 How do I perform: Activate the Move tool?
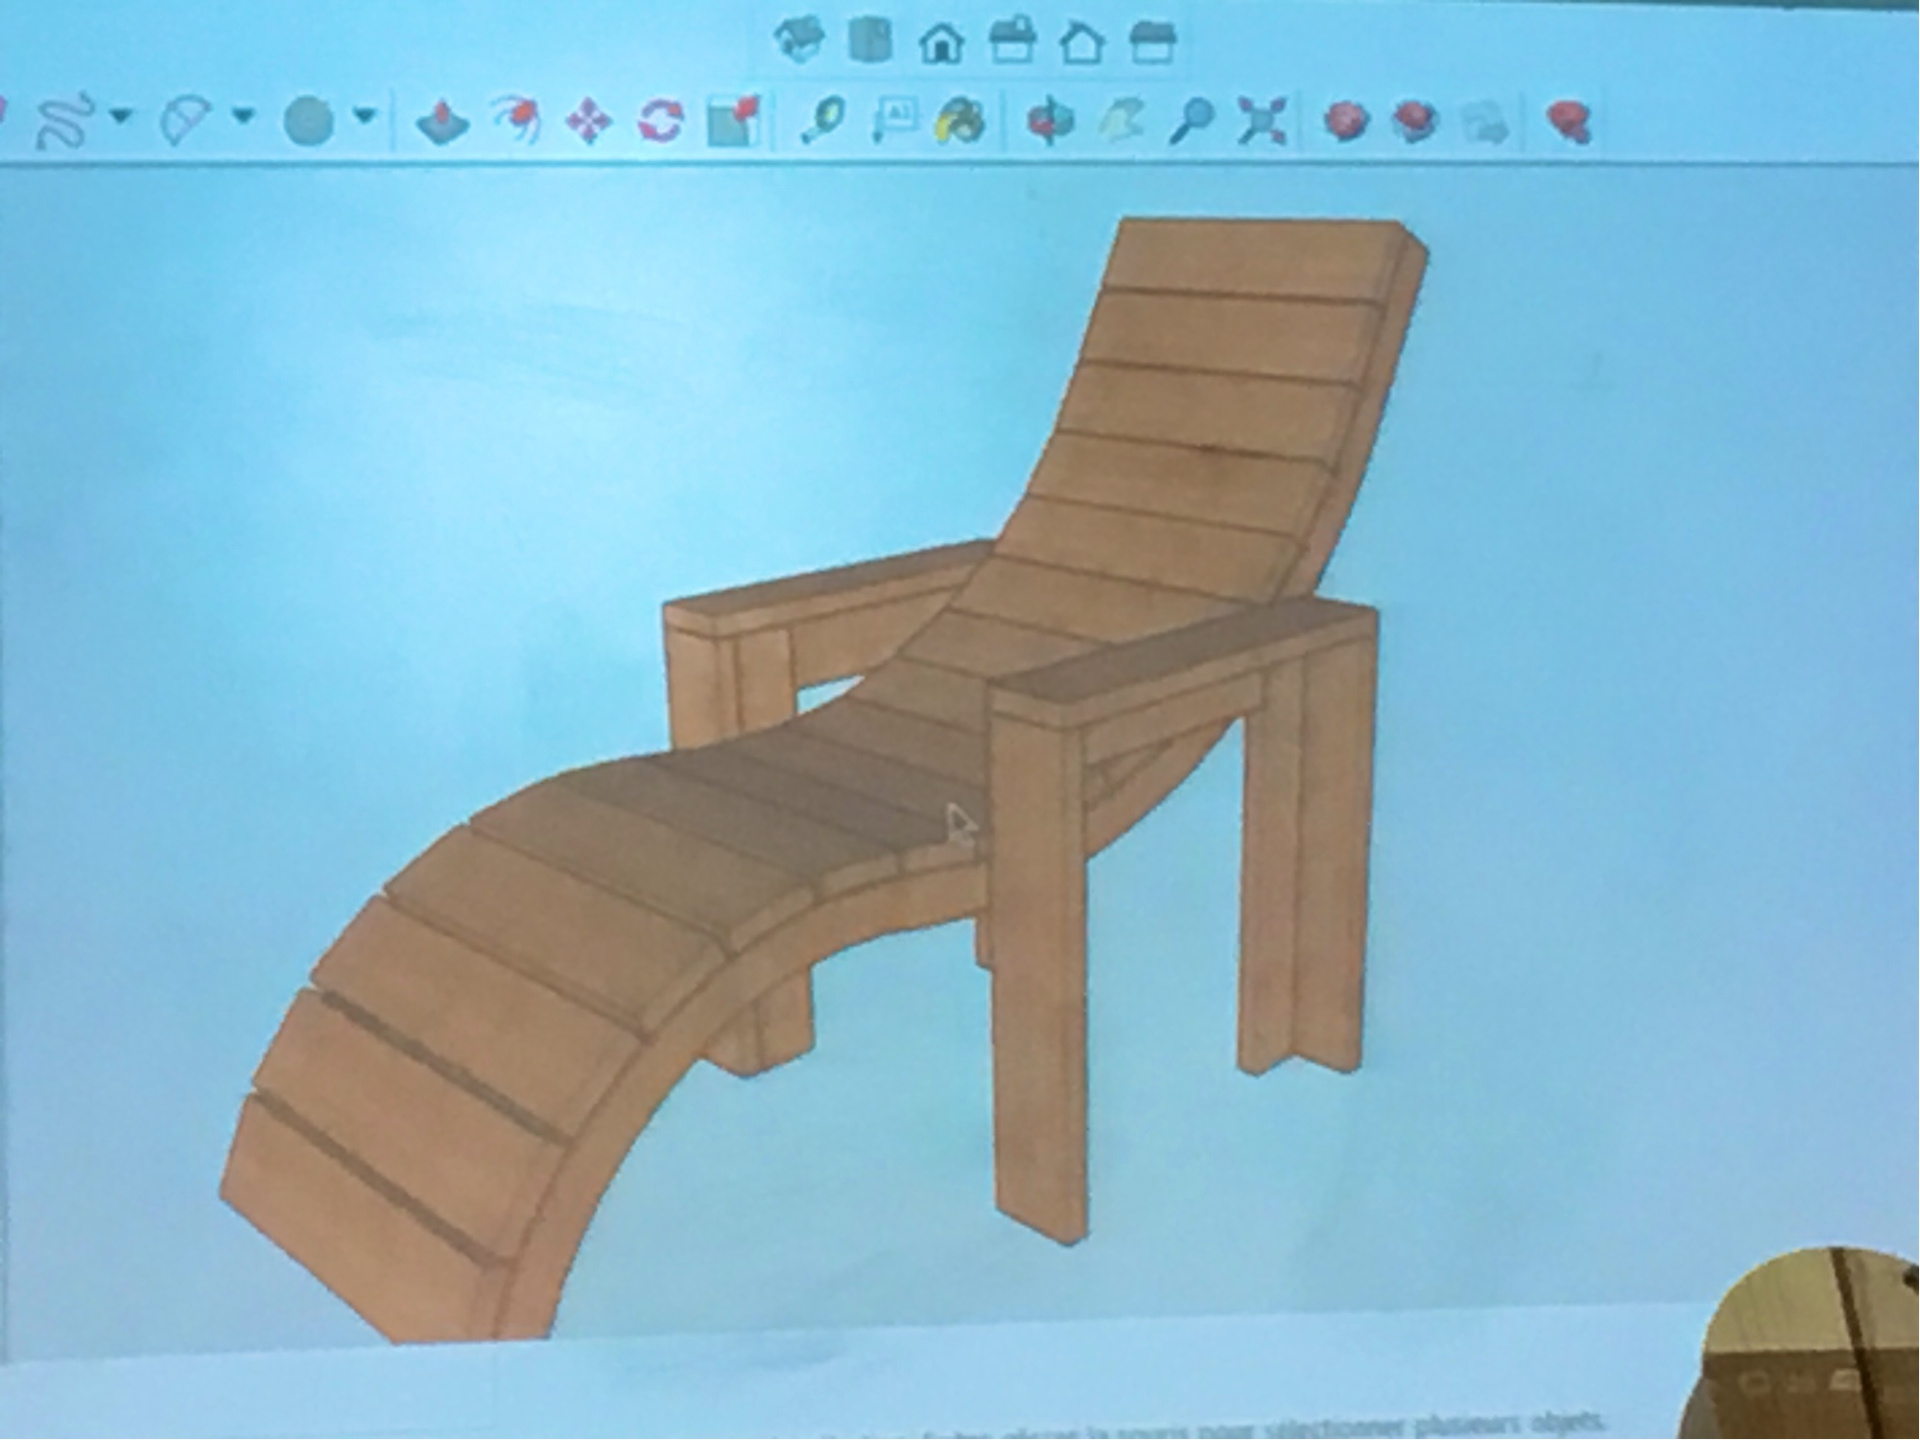(x=588, y=122)
